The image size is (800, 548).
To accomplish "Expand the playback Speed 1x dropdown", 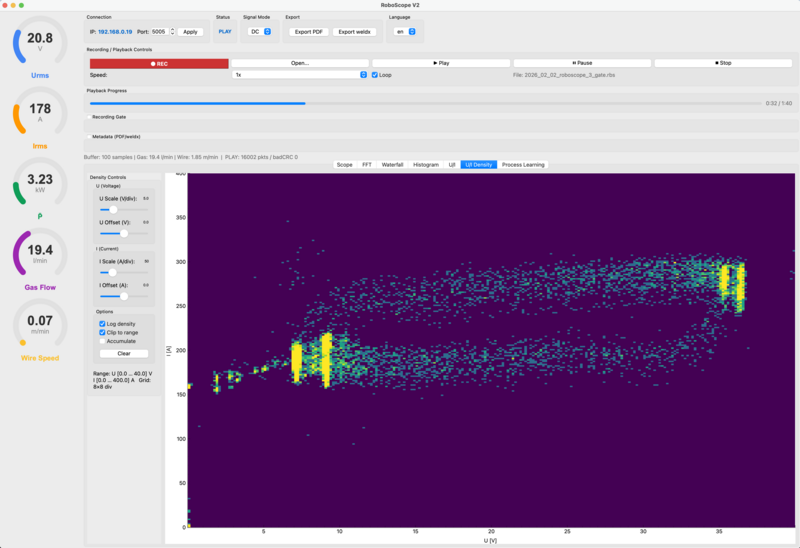I will (299, 74).
